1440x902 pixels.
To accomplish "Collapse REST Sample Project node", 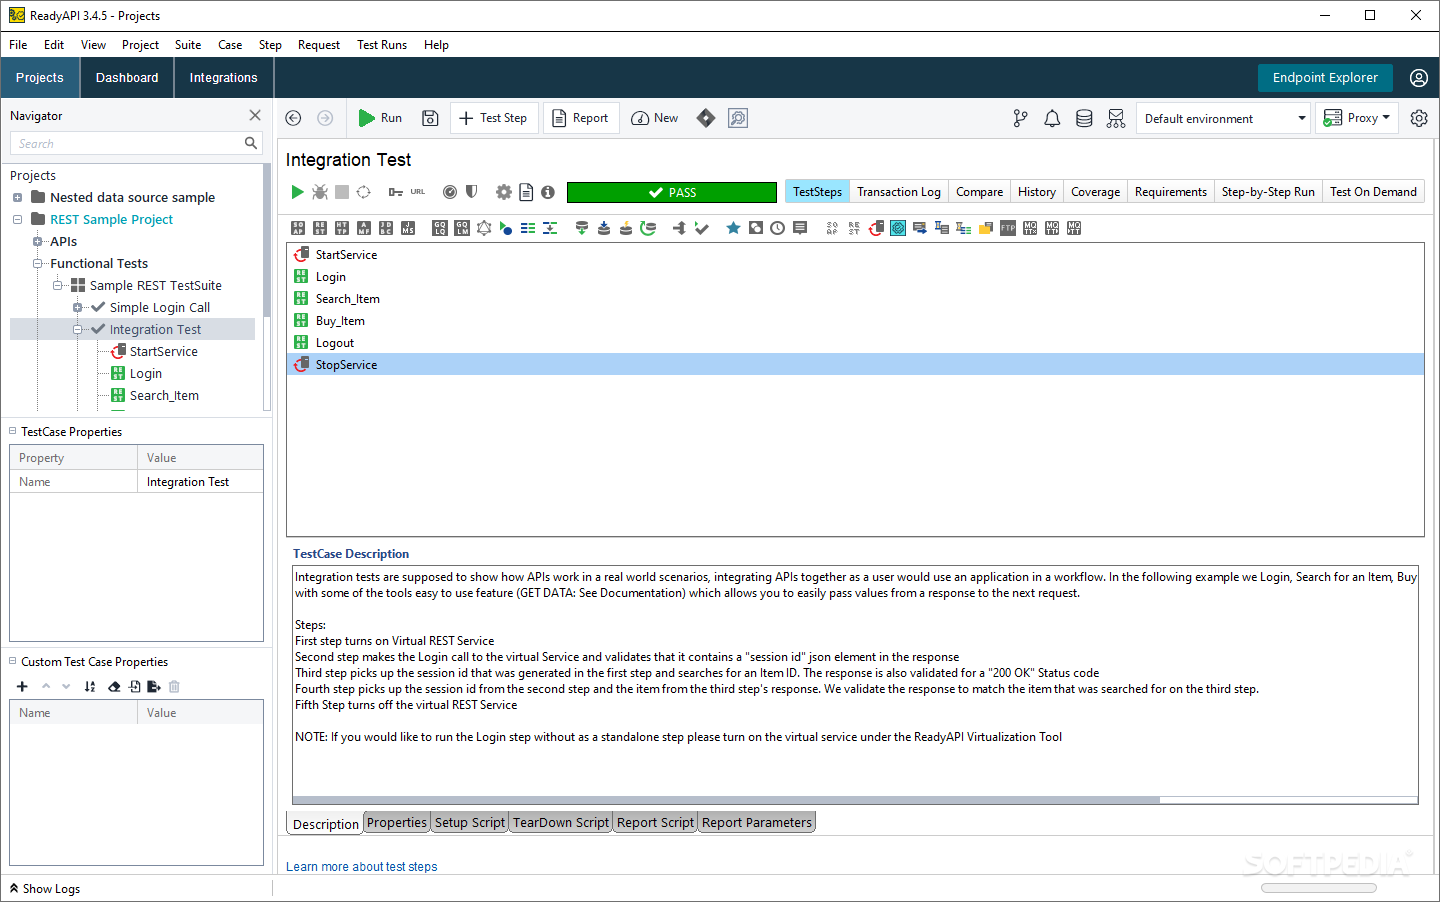I will point(17,219).
